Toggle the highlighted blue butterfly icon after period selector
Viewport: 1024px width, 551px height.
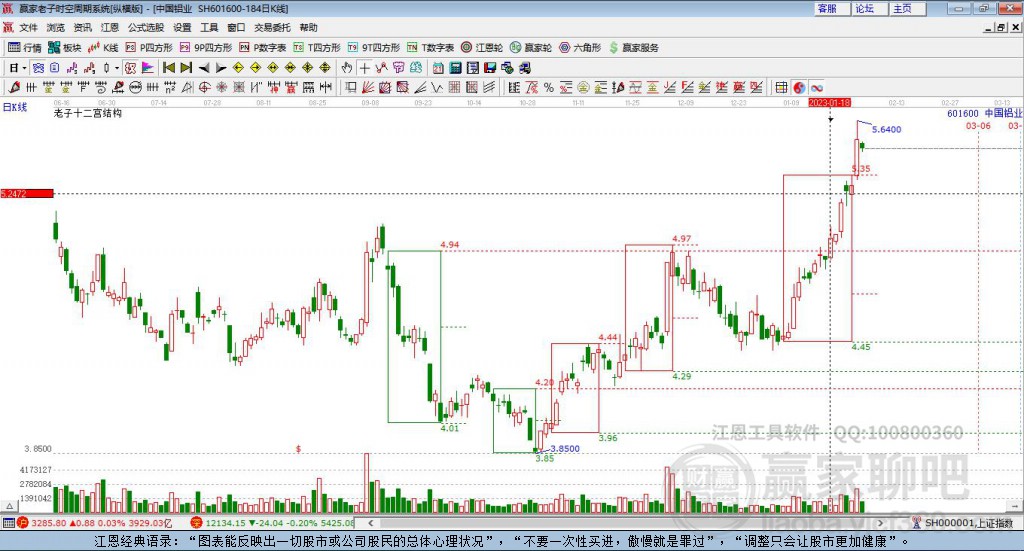(x=38, y=68)
